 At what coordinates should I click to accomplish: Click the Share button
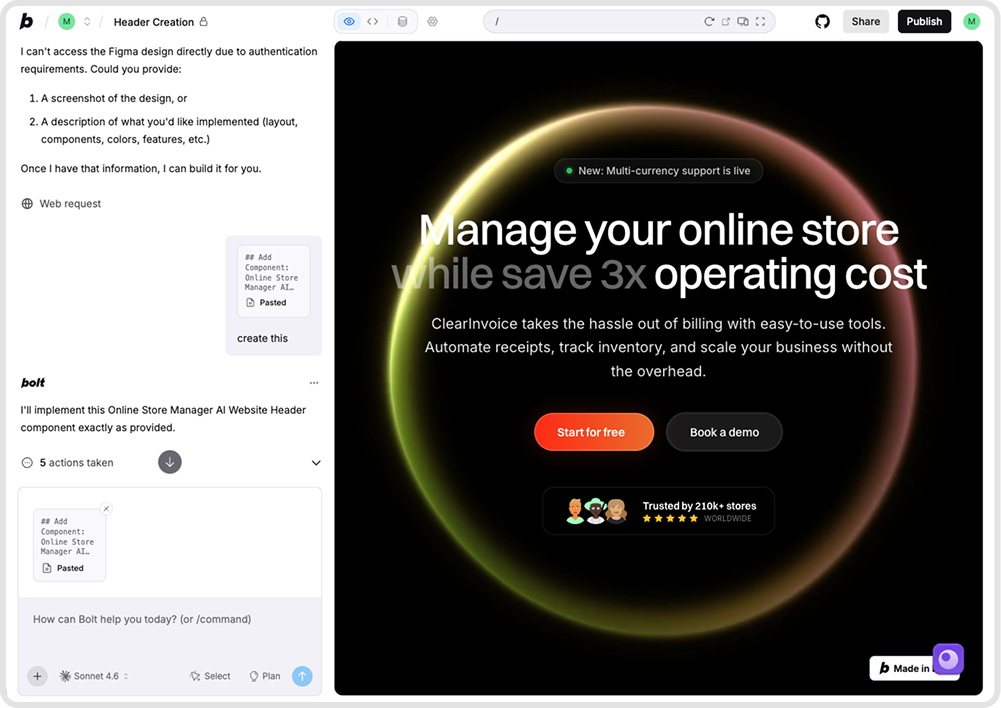tap(865, 21)
